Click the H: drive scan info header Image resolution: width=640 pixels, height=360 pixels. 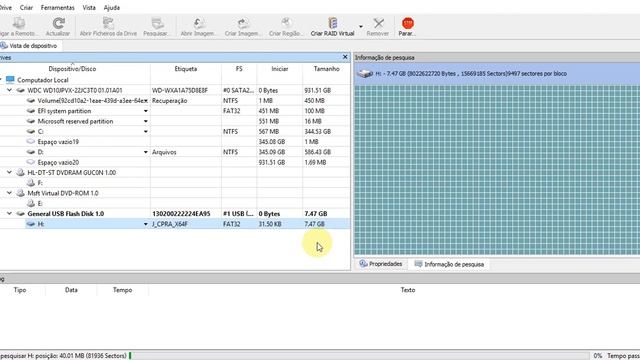point(497,74)
